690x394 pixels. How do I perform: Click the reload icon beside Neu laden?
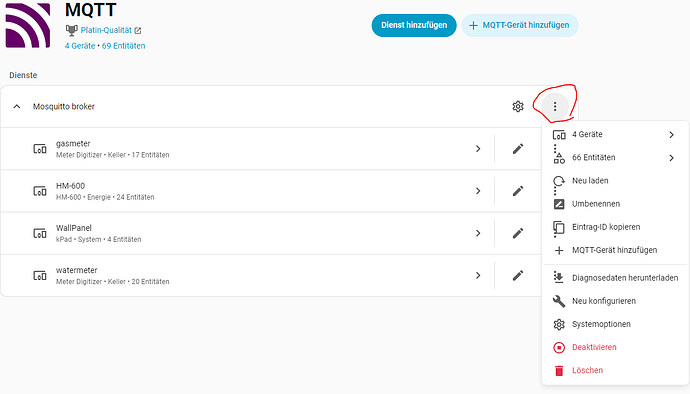[559, 181]
